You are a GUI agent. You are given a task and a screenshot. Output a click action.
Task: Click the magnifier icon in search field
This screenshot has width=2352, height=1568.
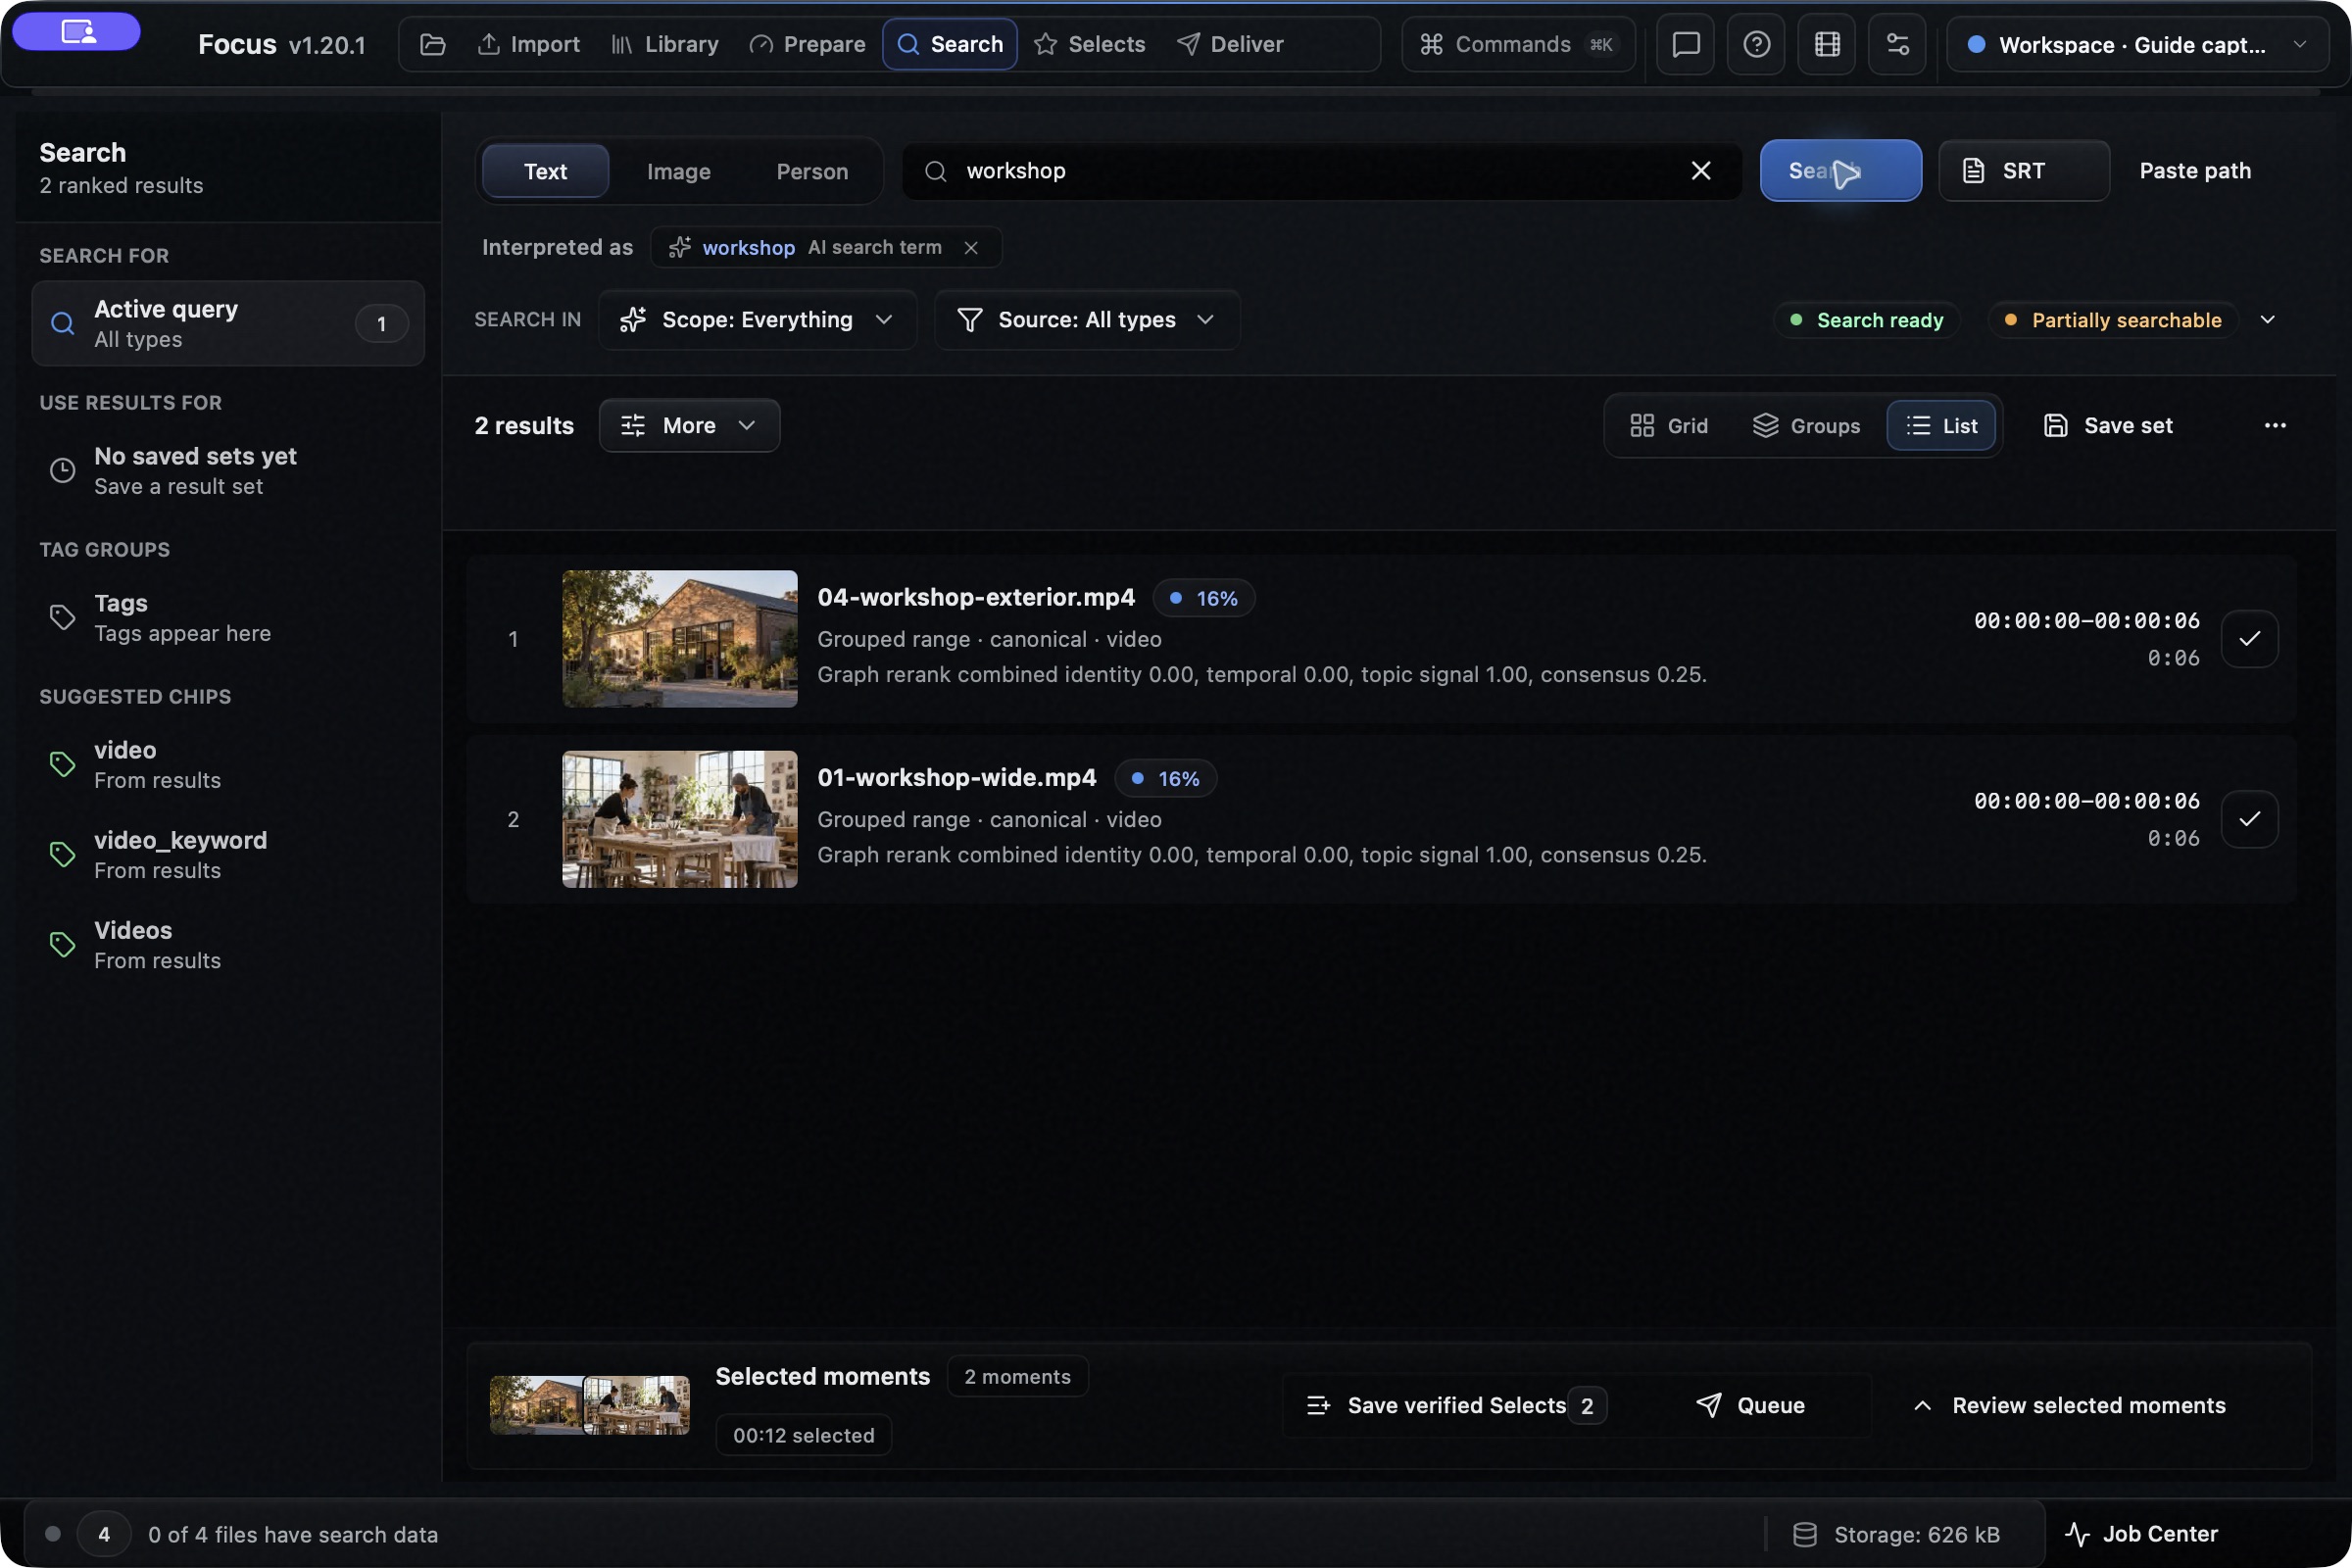(935, 171)
